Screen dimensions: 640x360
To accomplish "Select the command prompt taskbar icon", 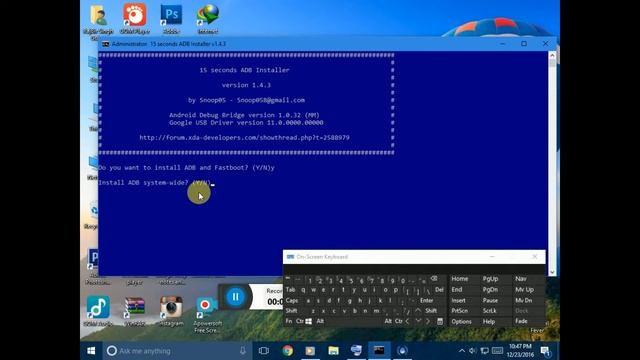I will coord(379,351).
